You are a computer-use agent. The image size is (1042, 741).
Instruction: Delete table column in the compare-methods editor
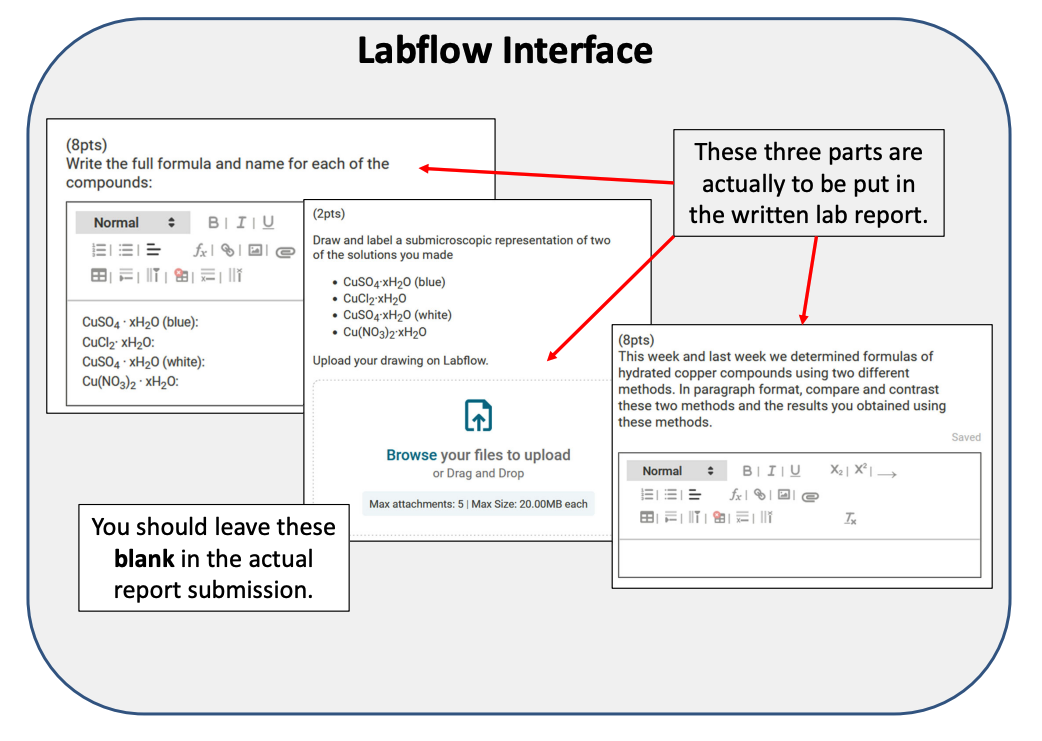click(766, 517)
